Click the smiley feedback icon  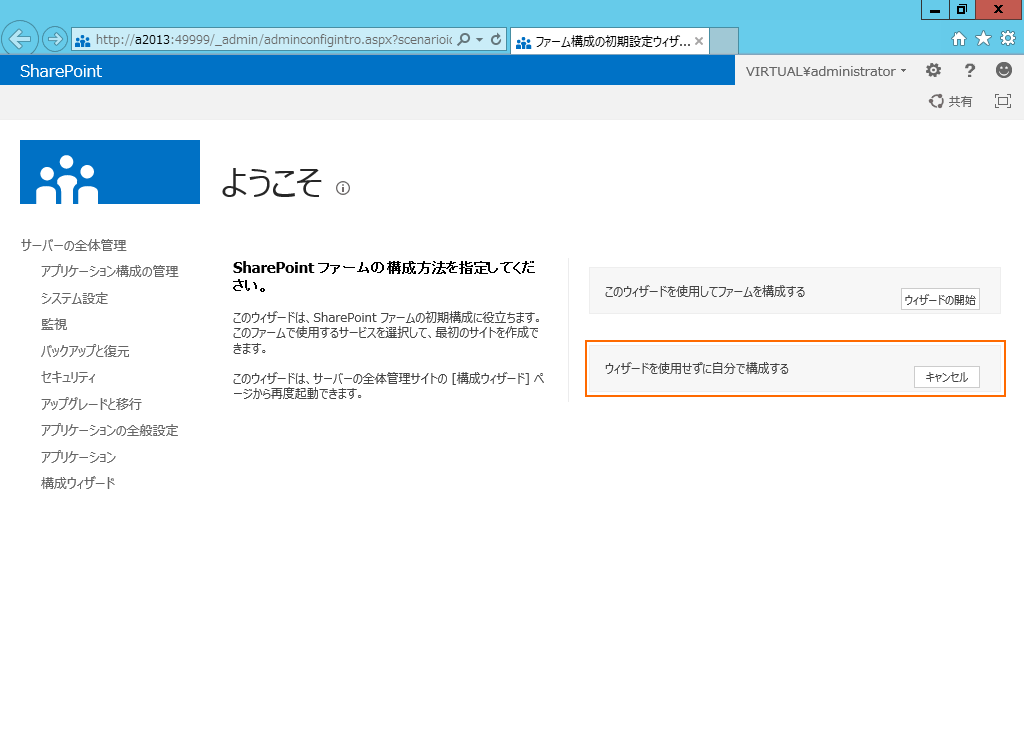click(x=1004, y=70)
